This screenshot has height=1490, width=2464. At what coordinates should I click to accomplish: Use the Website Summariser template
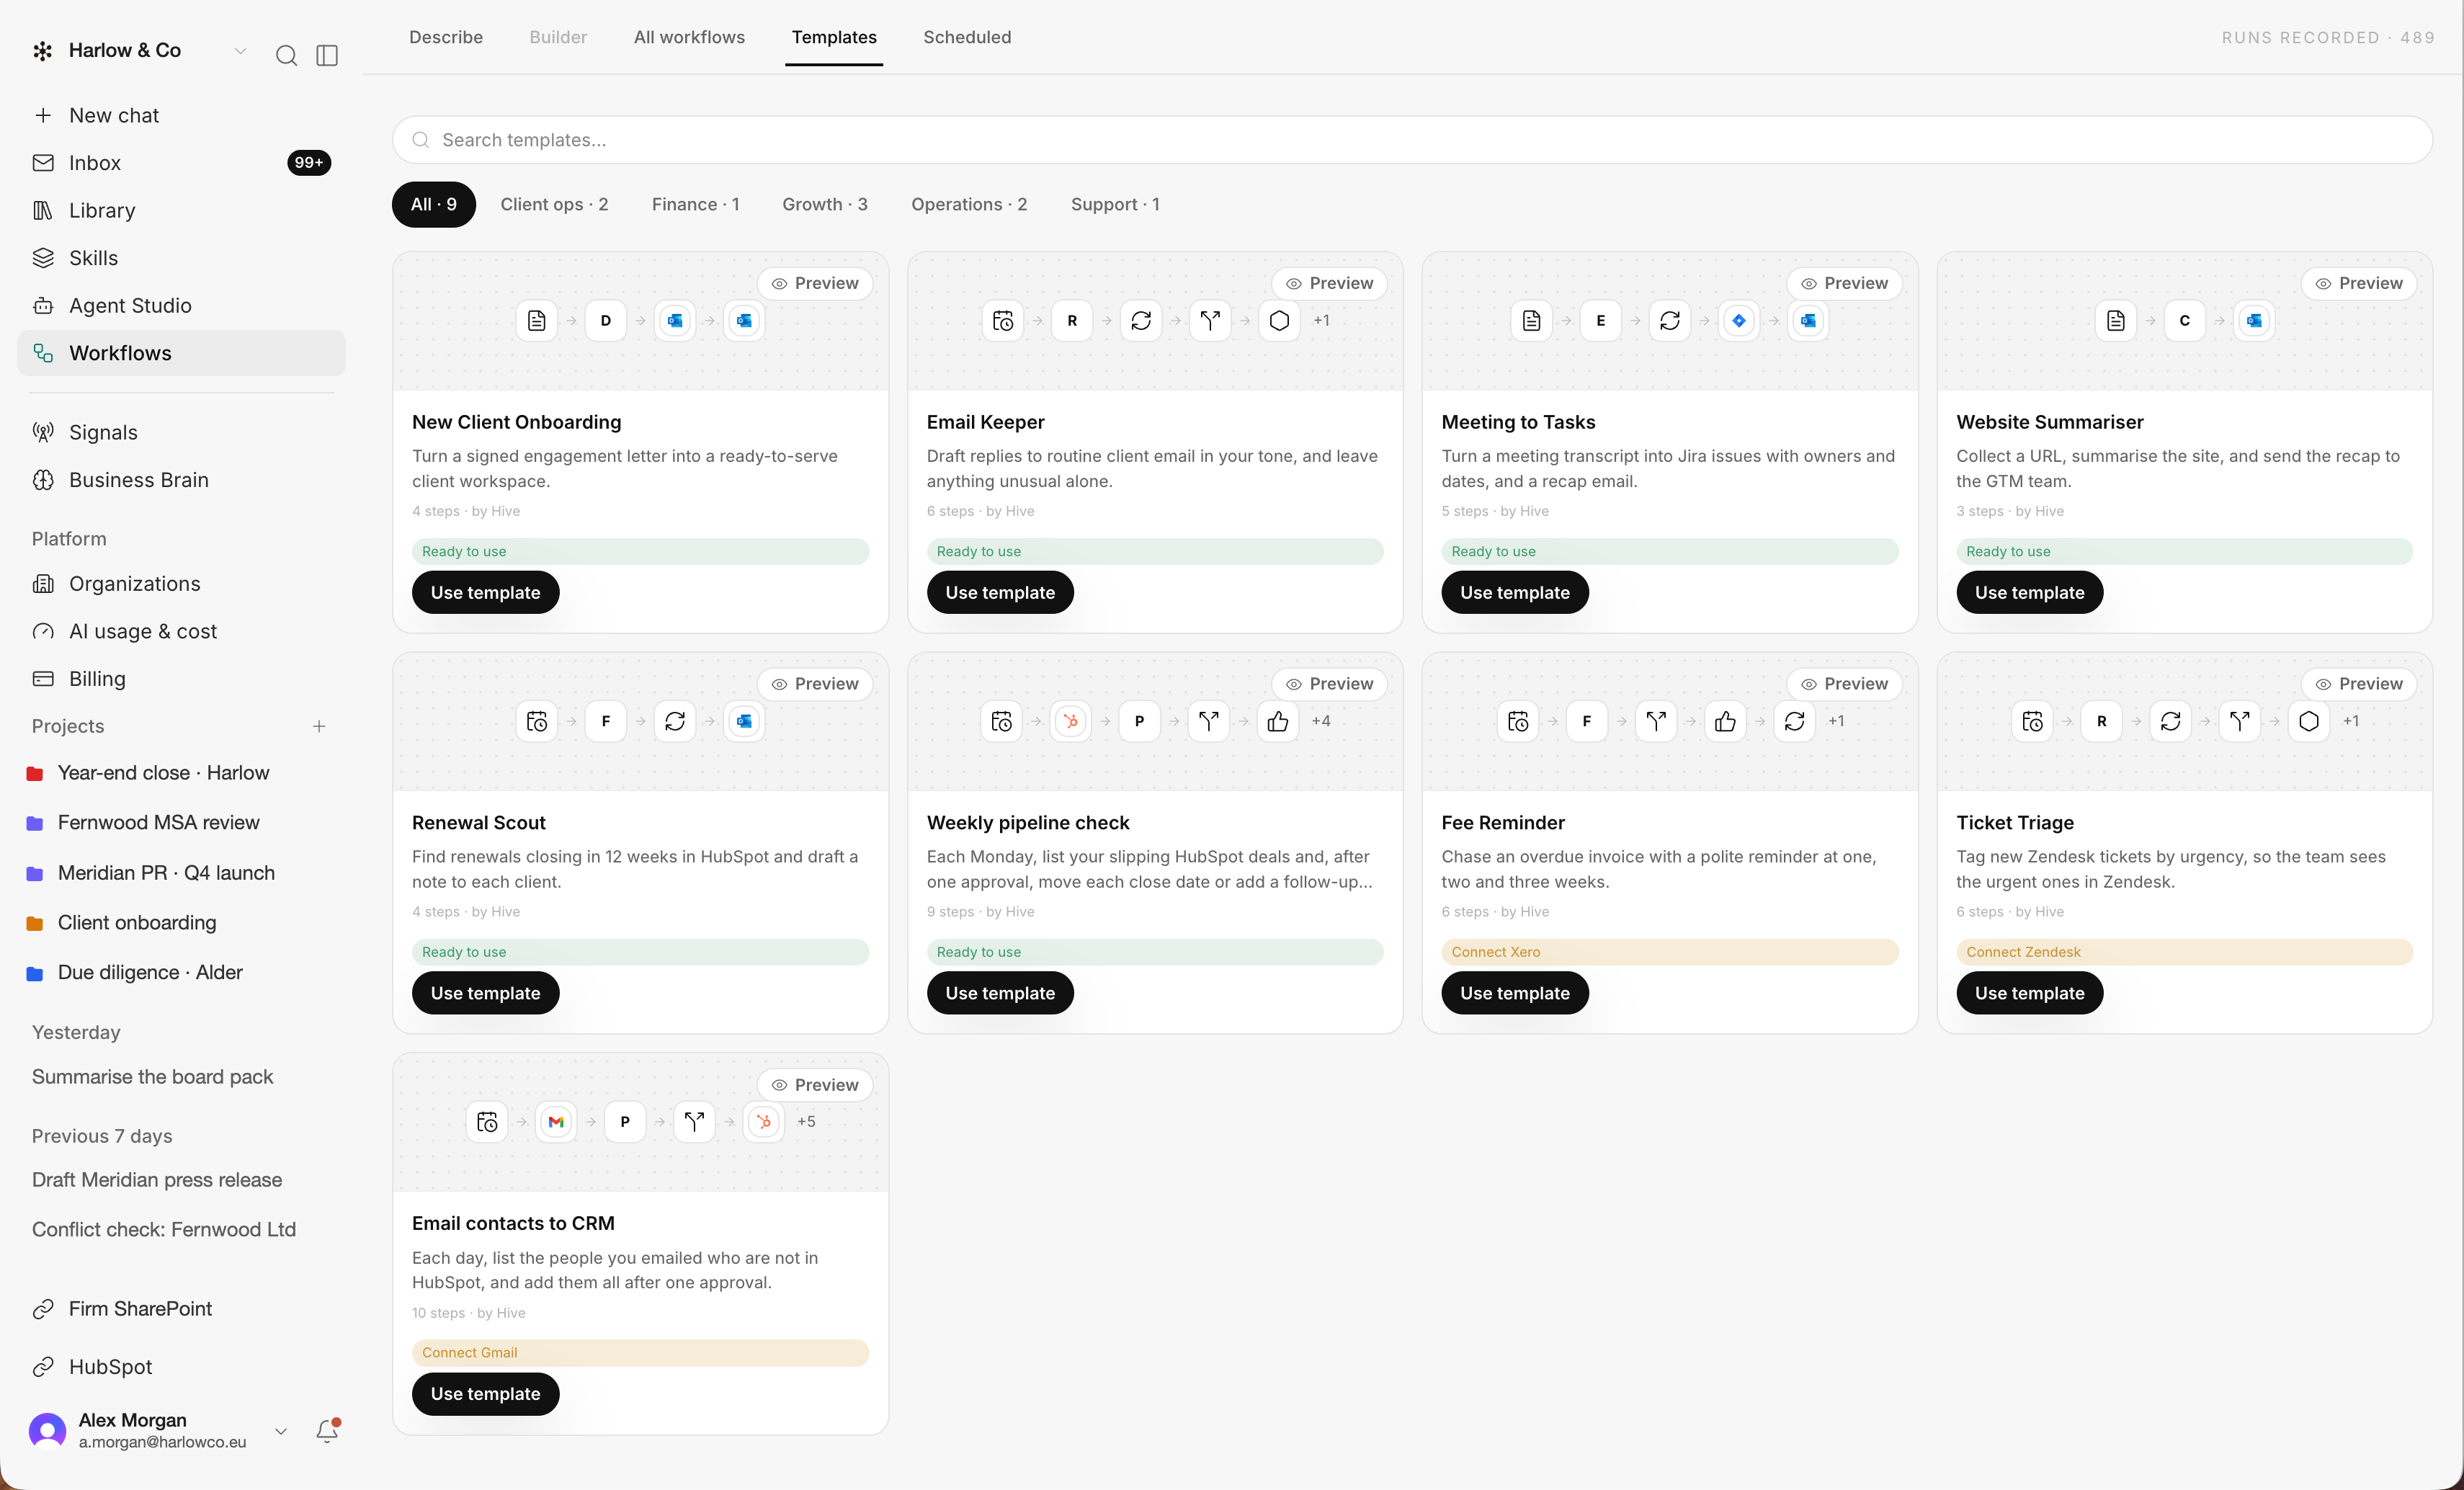coord(2029,593)
